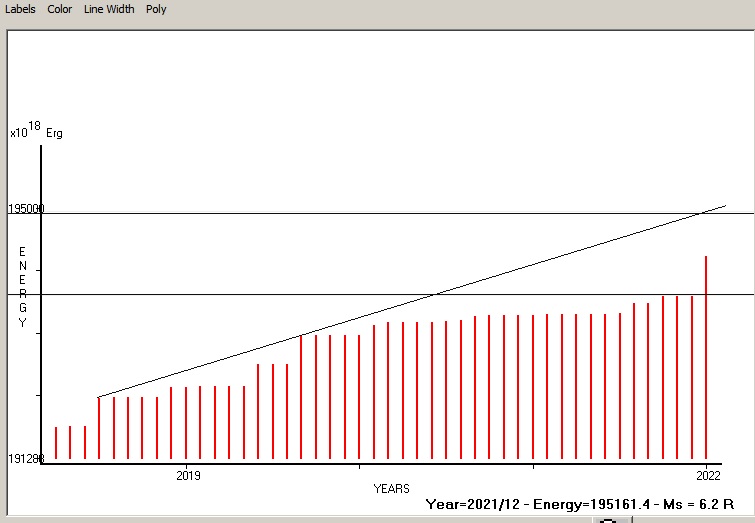This screenshot has width=755, height=523.
Task: Click the first red bar on the left
Action: [56, 442]
